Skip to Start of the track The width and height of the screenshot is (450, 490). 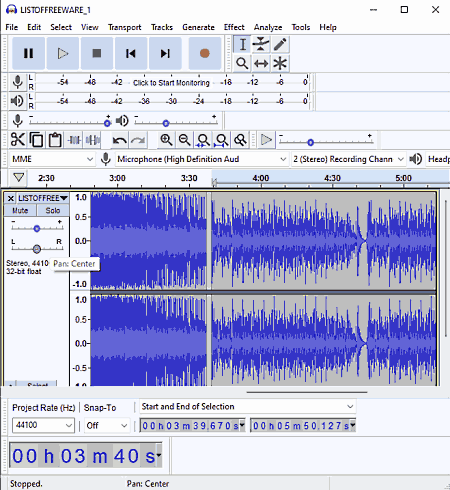(x=131, y=53)
